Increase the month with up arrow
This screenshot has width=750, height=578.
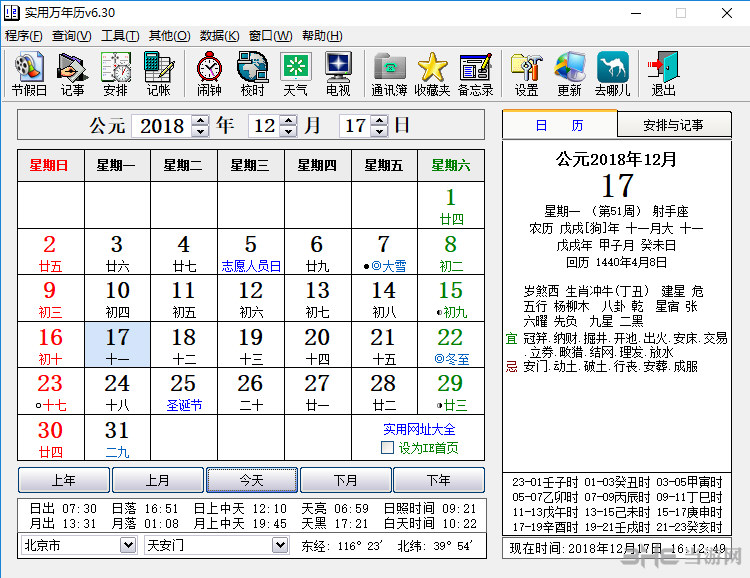(x=288, y=120)
